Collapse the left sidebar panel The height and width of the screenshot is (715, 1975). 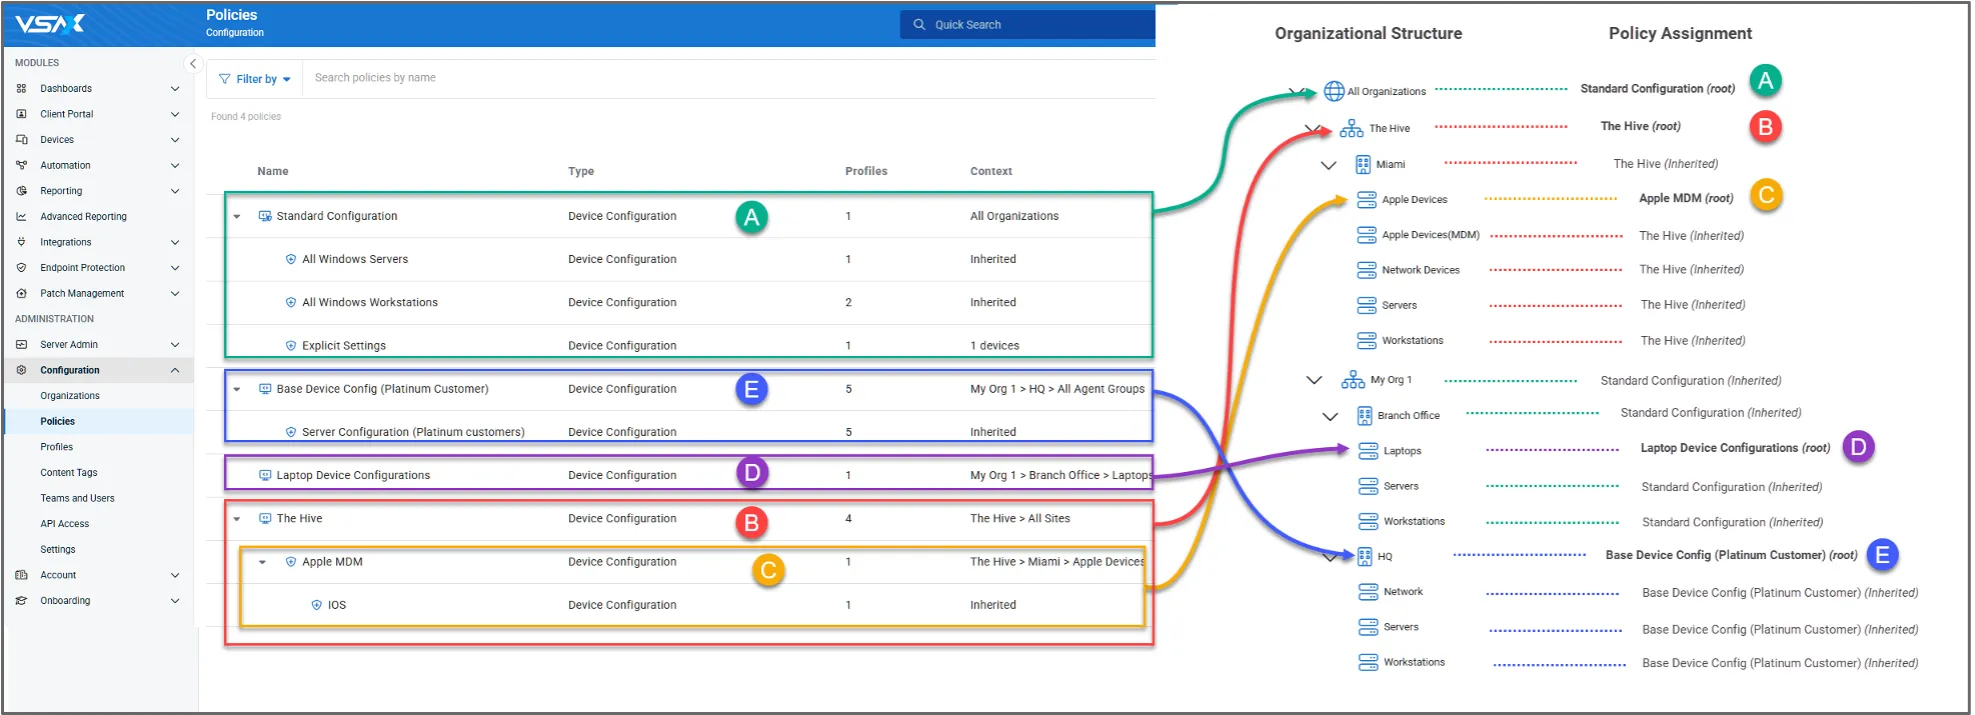pos(193,64)
